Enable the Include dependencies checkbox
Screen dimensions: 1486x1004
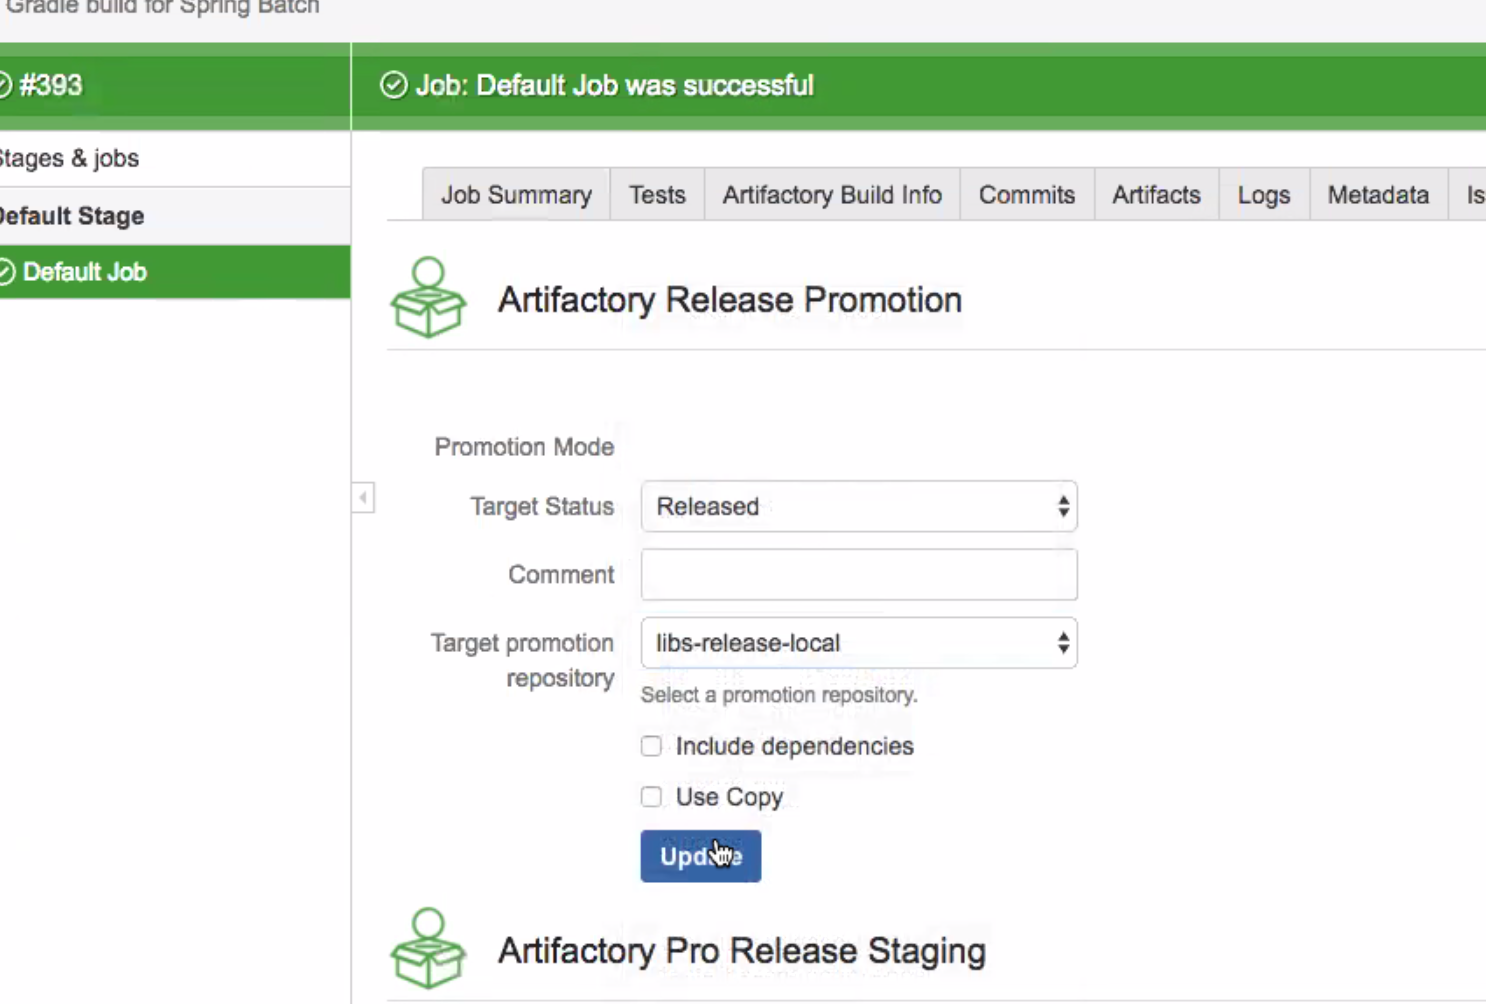tap(651, 746)
